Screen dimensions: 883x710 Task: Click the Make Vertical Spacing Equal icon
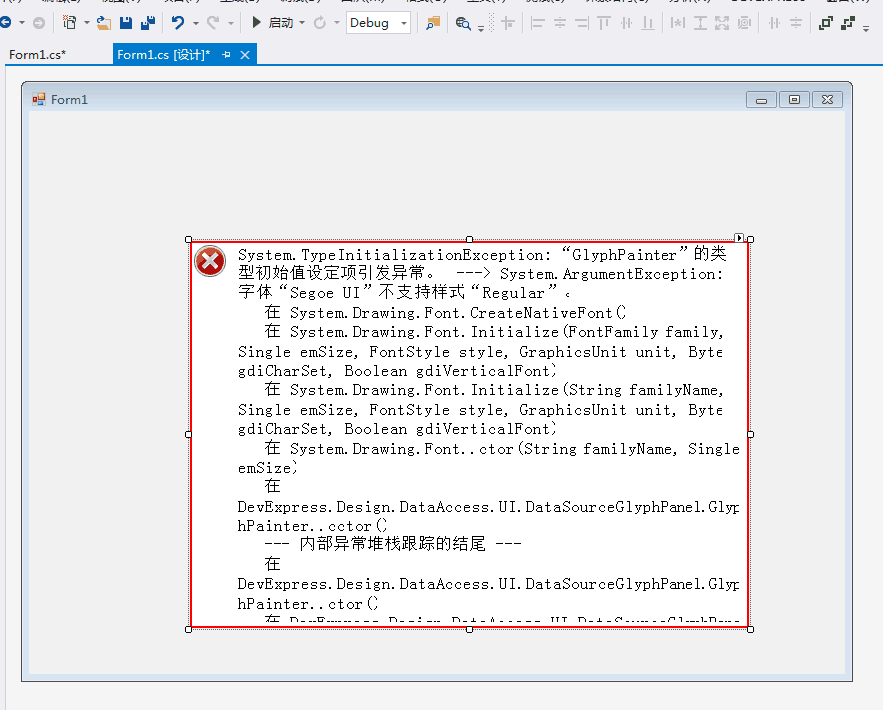[x=796, y=23]
